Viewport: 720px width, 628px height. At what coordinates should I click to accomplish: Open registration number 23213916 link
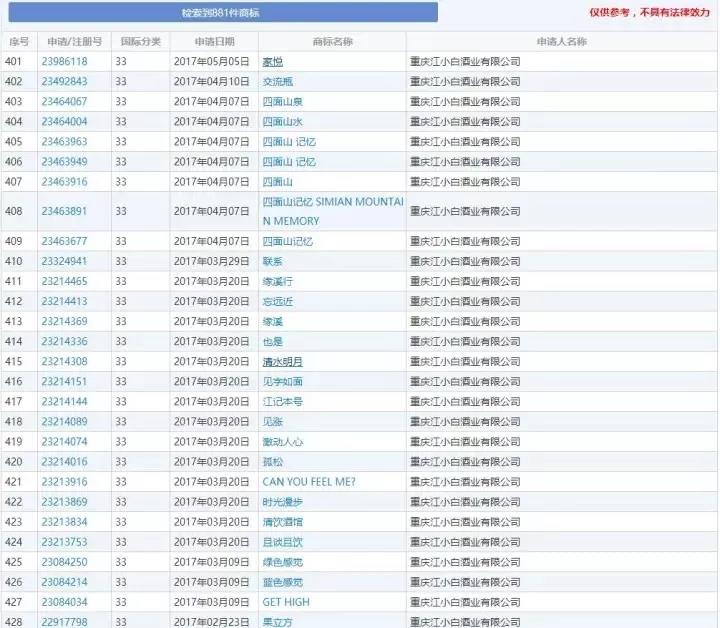point(64,482)
